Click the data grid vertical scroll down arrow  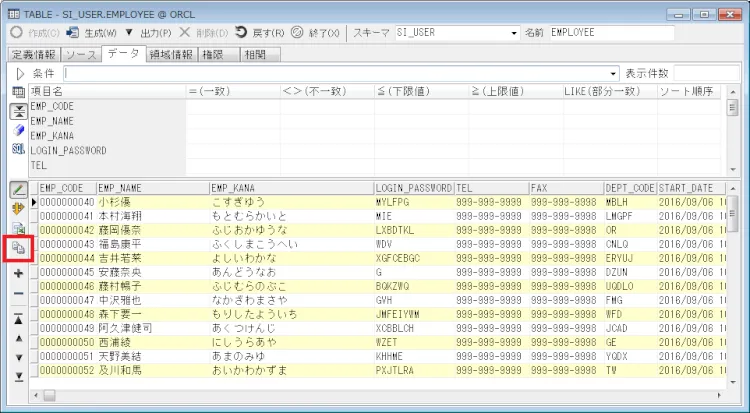tap(733, 382)
